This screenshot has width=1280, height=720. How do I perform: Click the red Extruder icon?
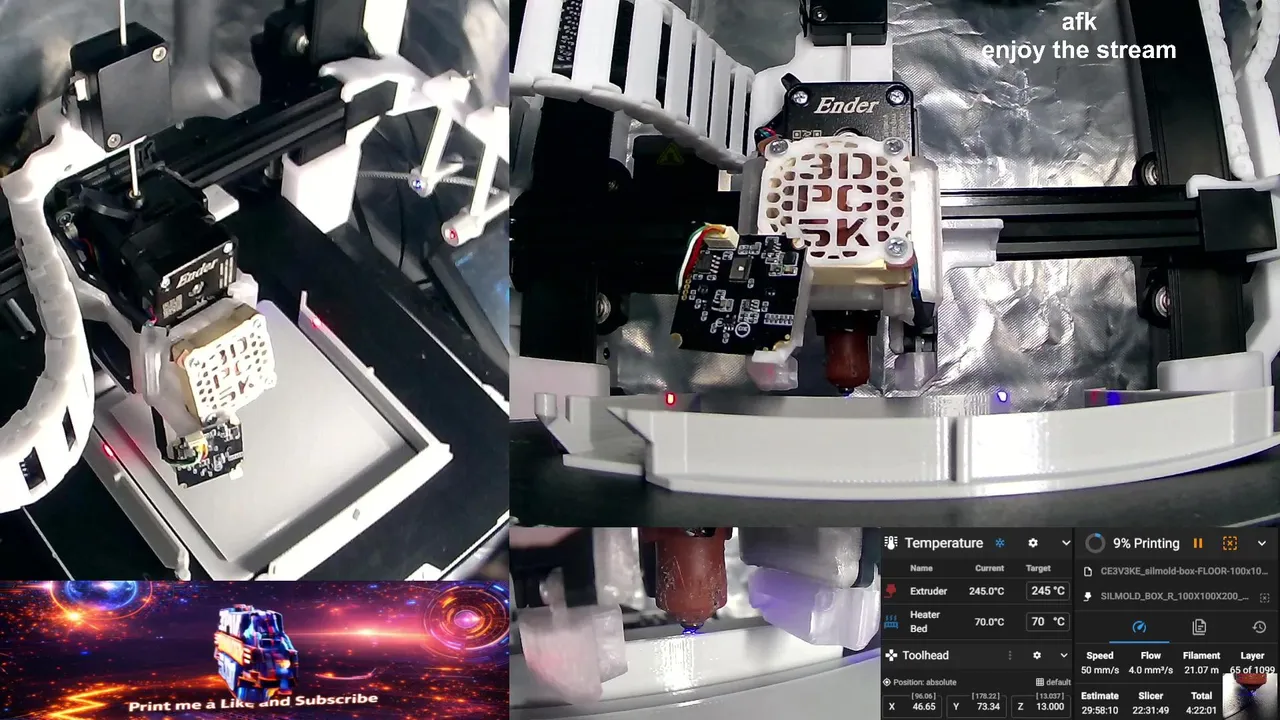click(x=892, y=591)
